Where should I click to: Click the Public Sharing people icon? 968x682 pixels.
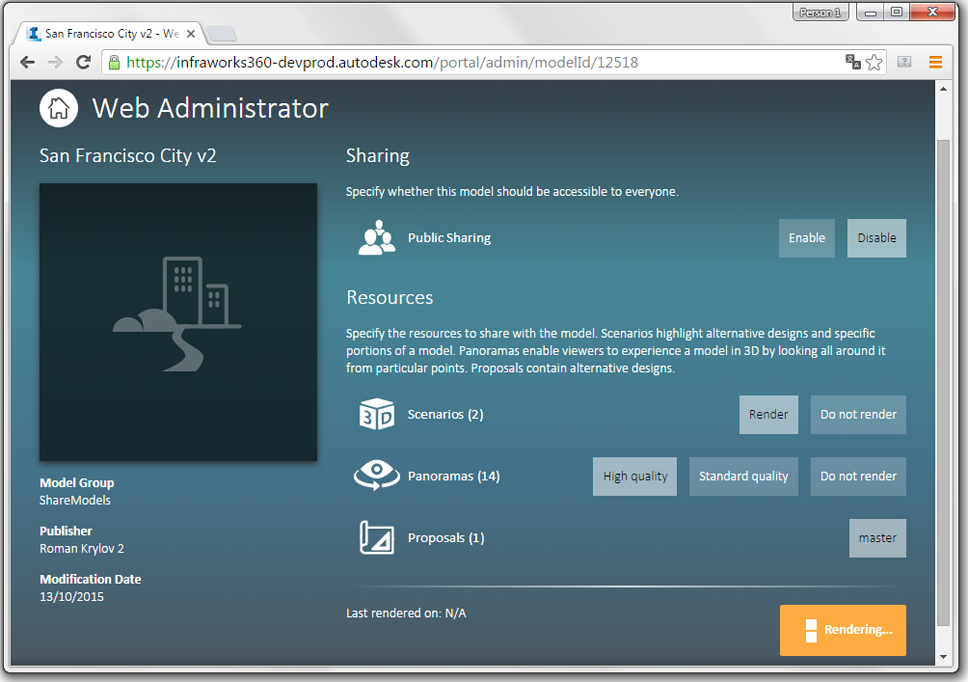coord(377,238)
